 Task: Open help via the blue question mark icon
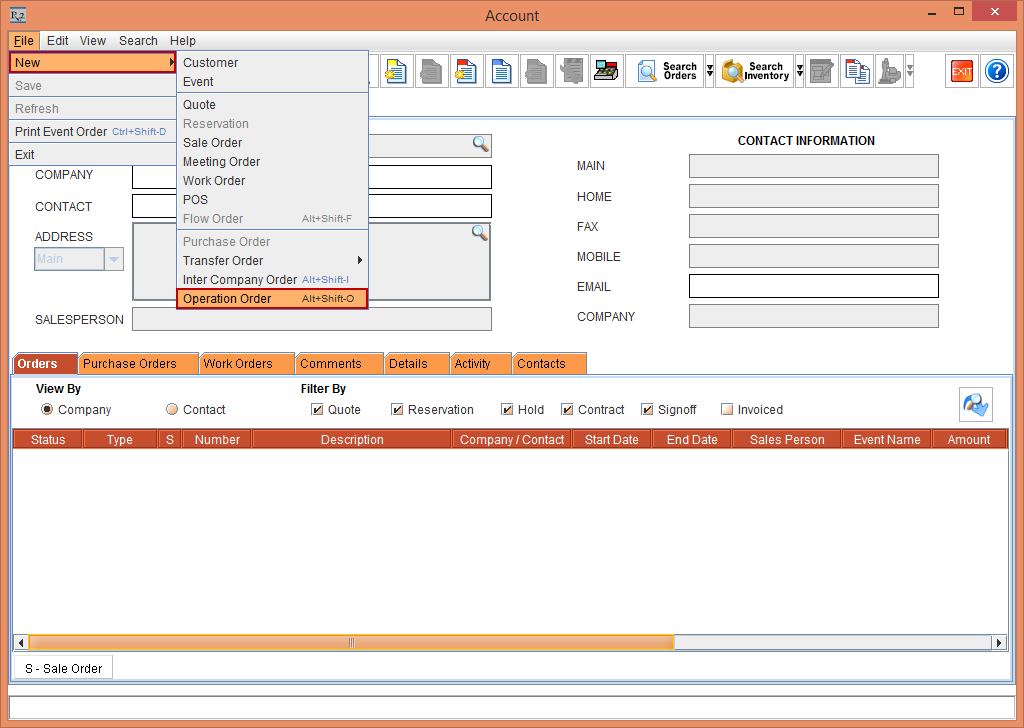pos(996,71)
